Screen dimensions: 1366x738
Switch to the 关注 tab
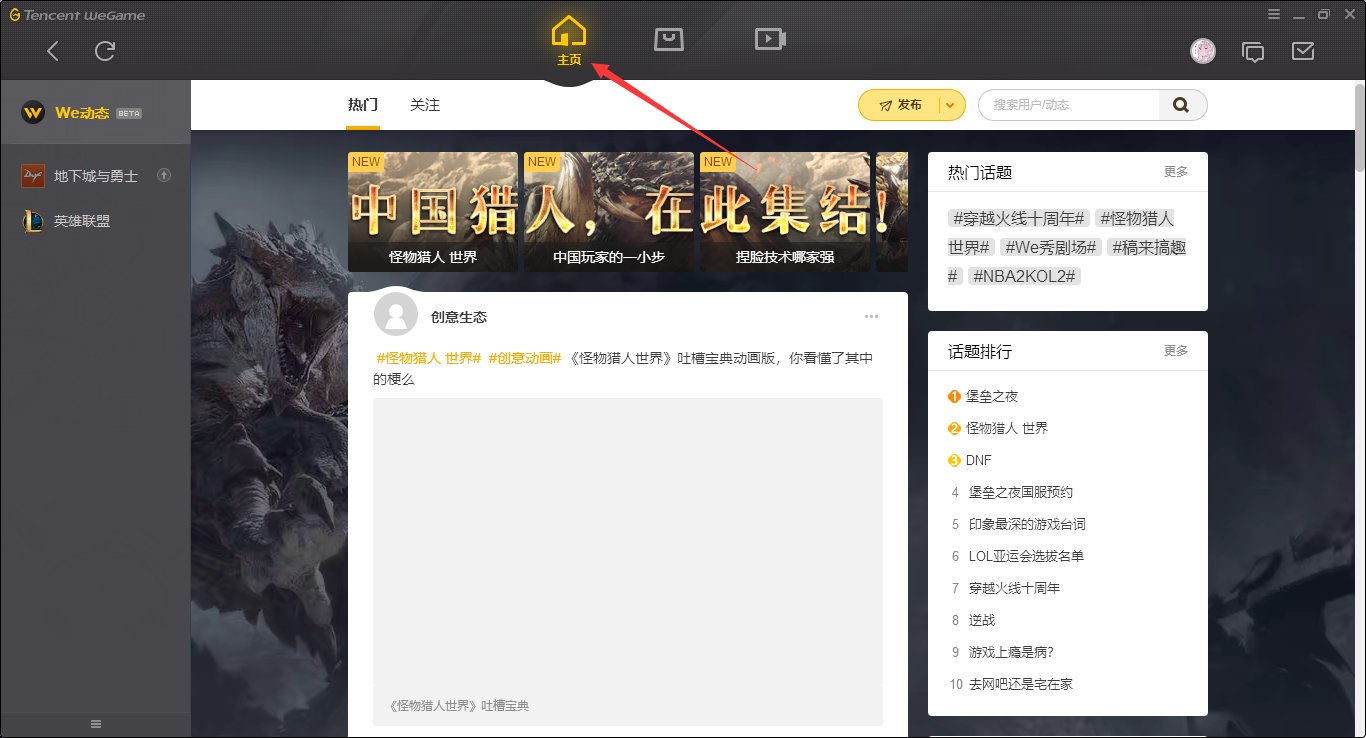click(x=425, y=104)
